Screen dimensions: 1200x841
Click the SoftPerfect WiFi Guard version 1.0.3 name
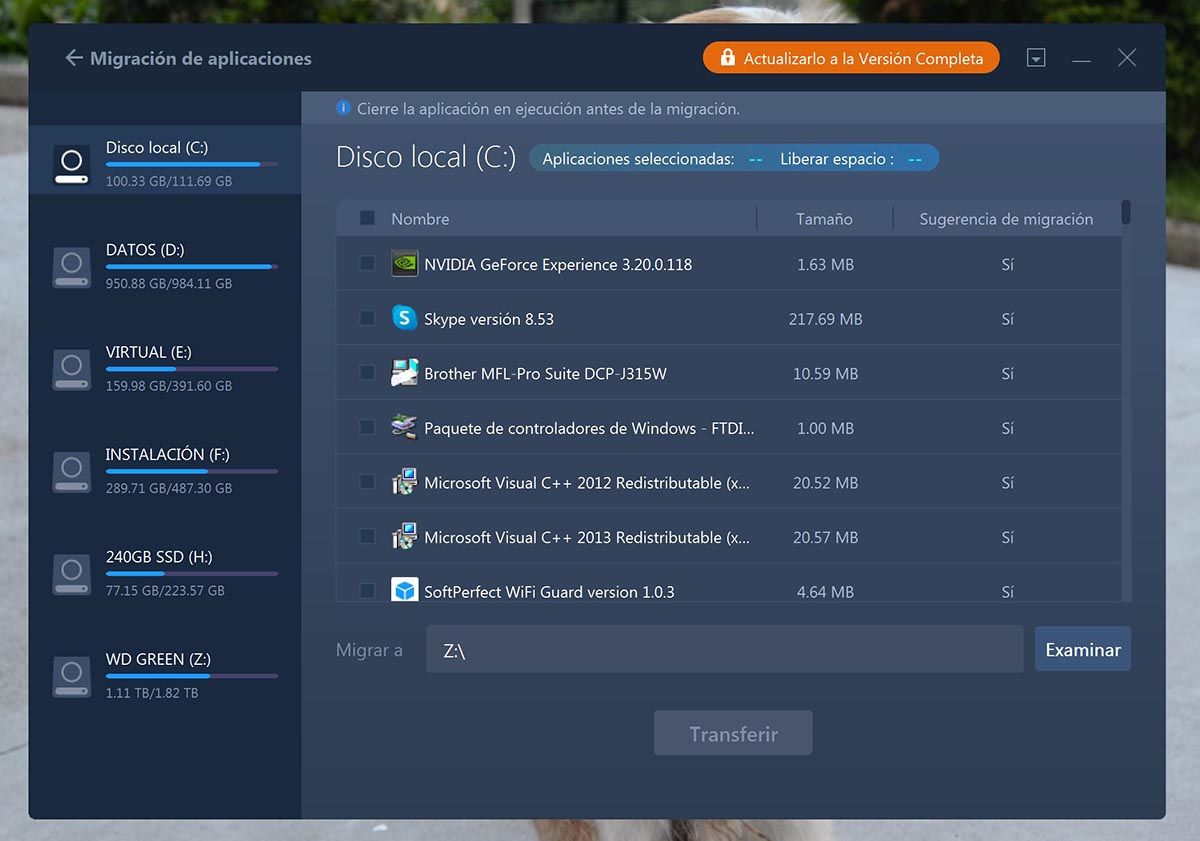coord(549,591)
